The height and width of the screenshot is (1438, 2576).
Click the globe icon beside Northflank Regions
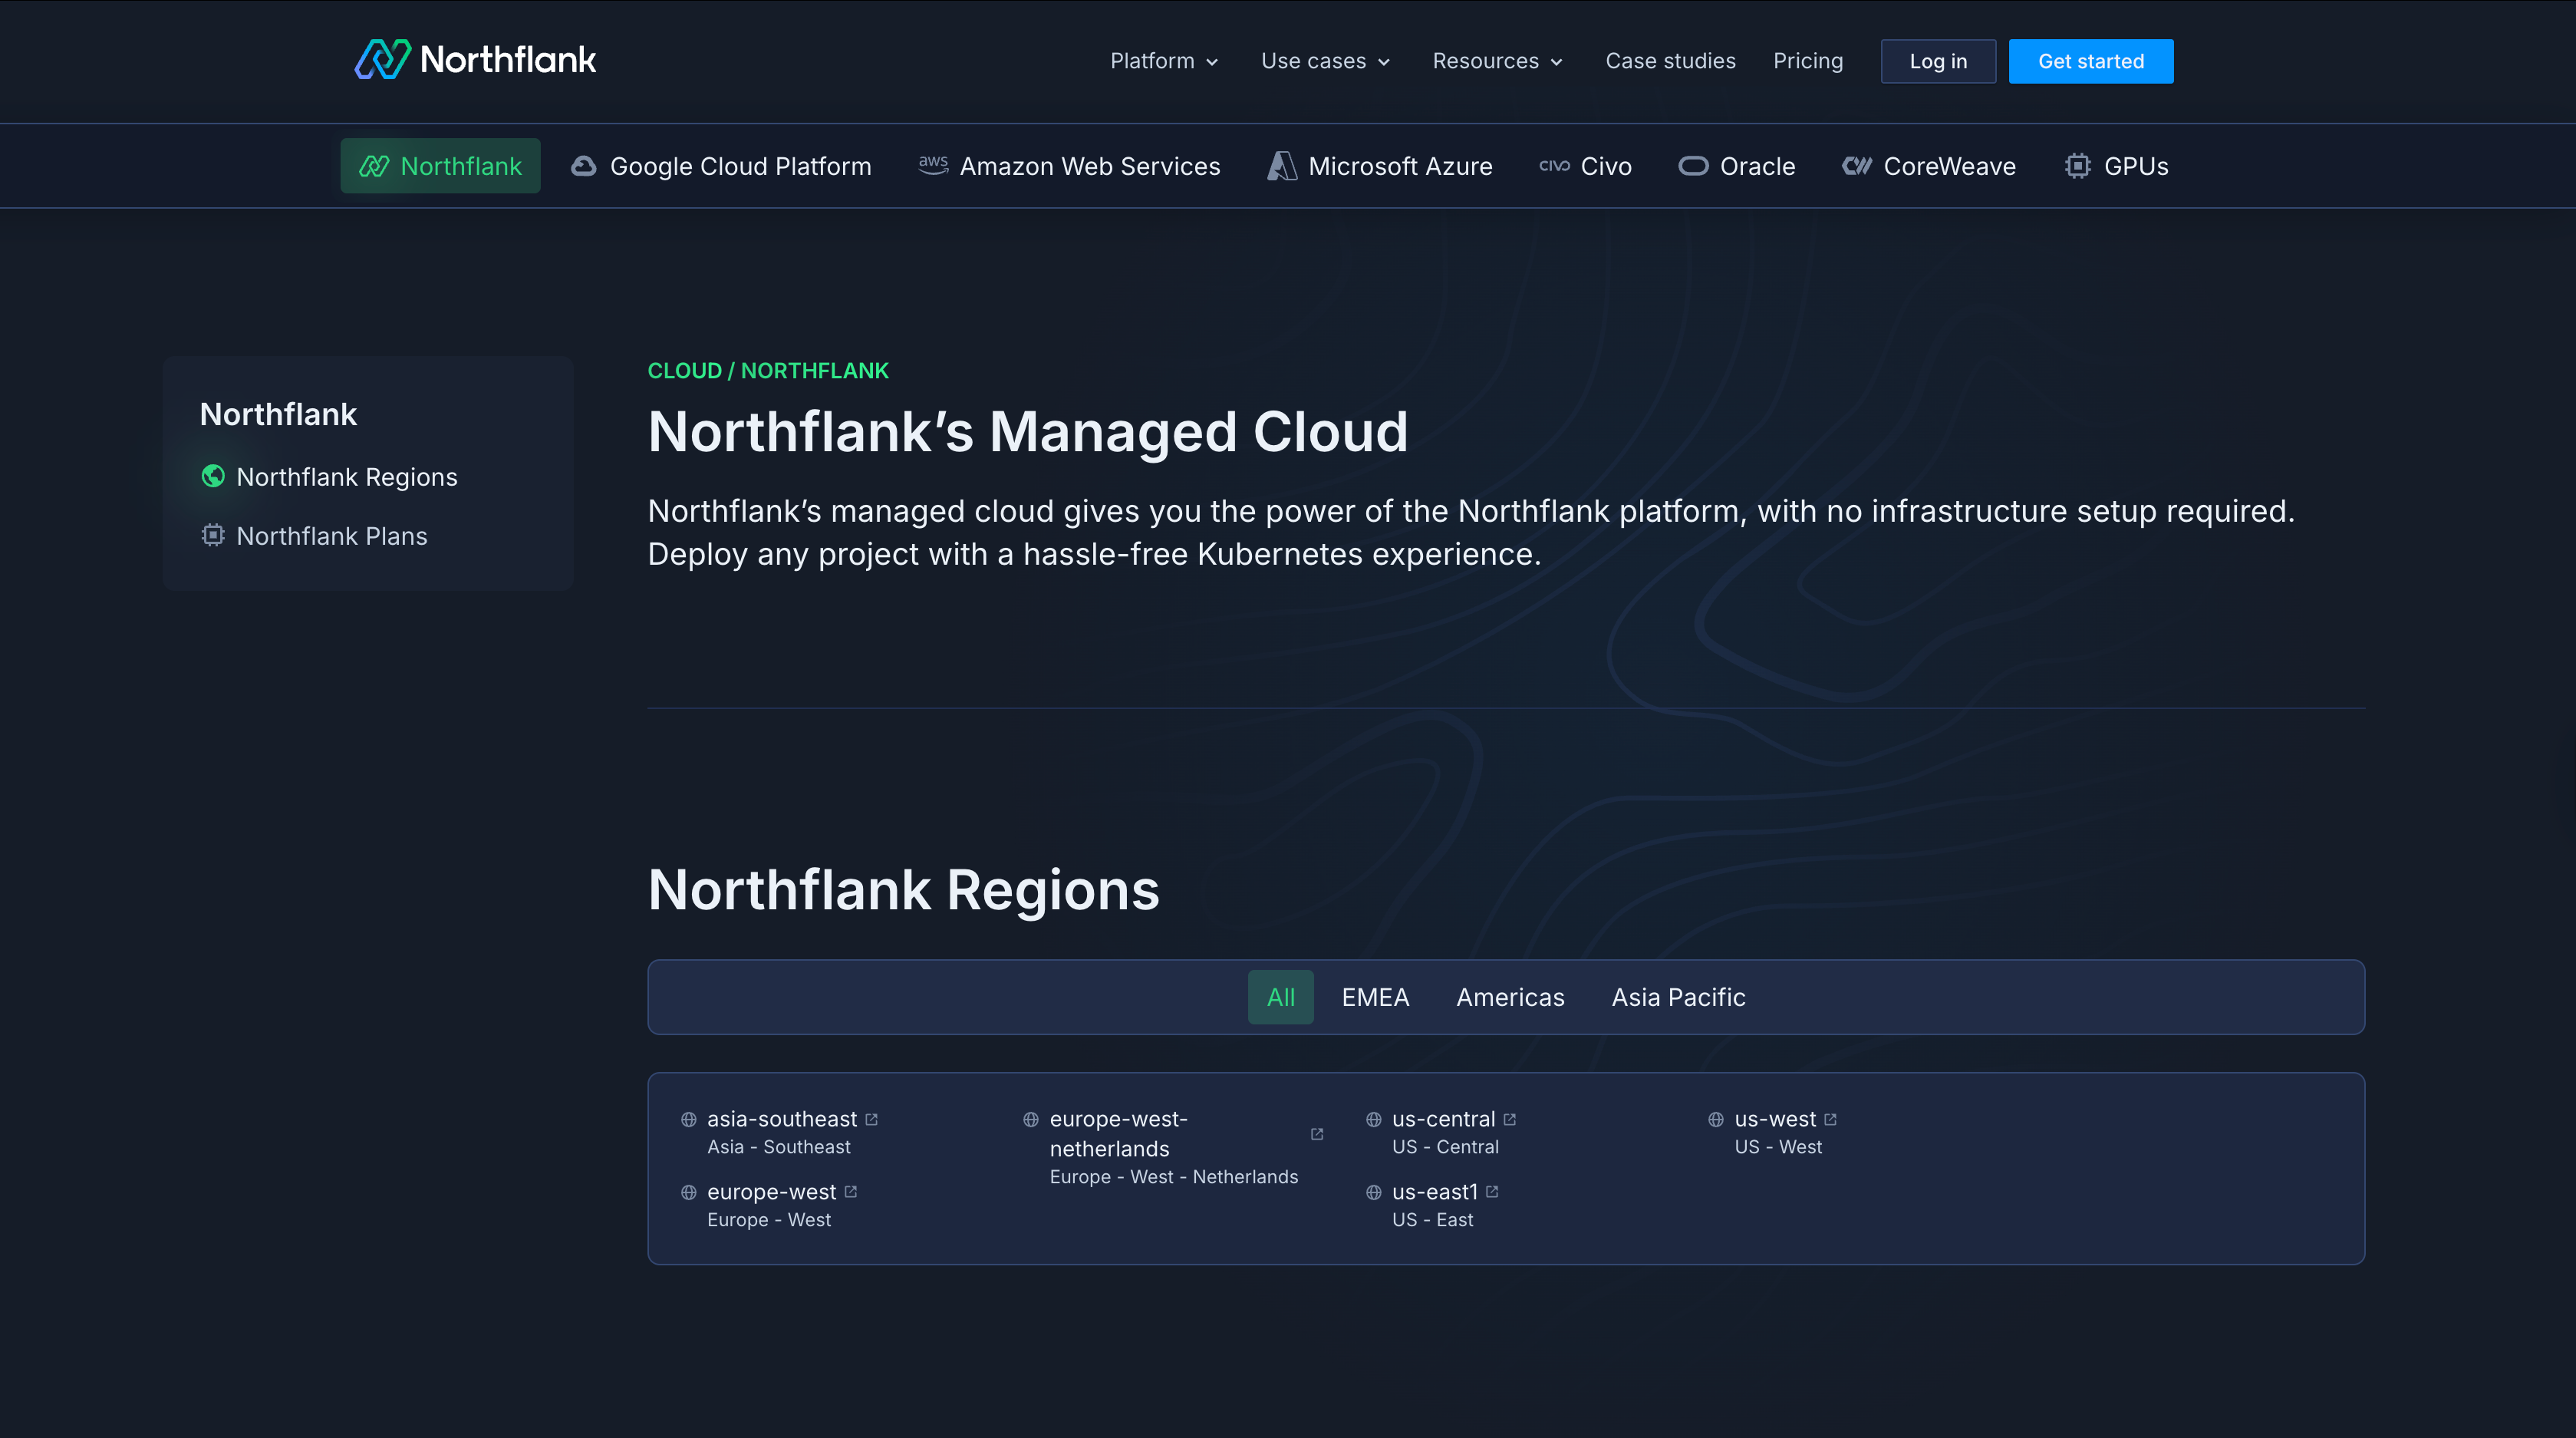[x=213, y=477]
